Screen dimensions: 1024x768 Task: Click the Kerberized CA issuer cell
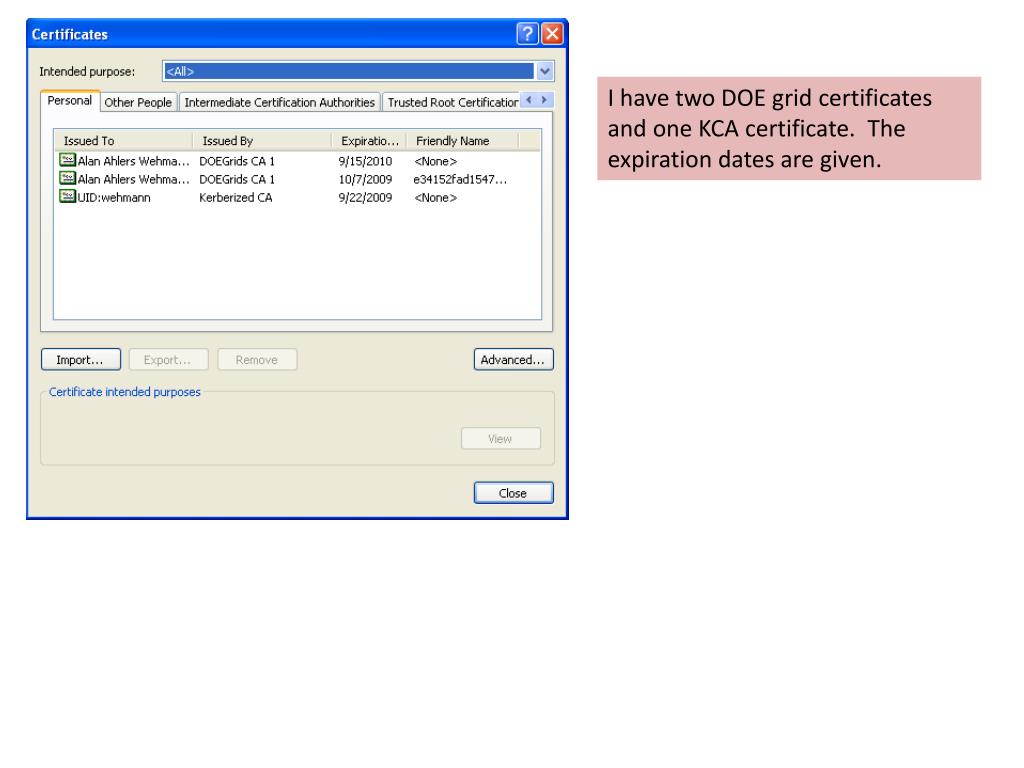tap(236, 198)
